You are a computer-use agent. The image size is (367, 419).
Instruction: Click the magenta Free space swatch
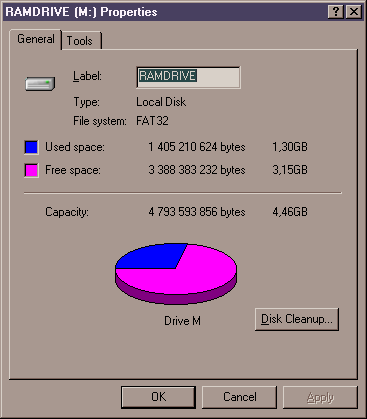click(31, 170)
